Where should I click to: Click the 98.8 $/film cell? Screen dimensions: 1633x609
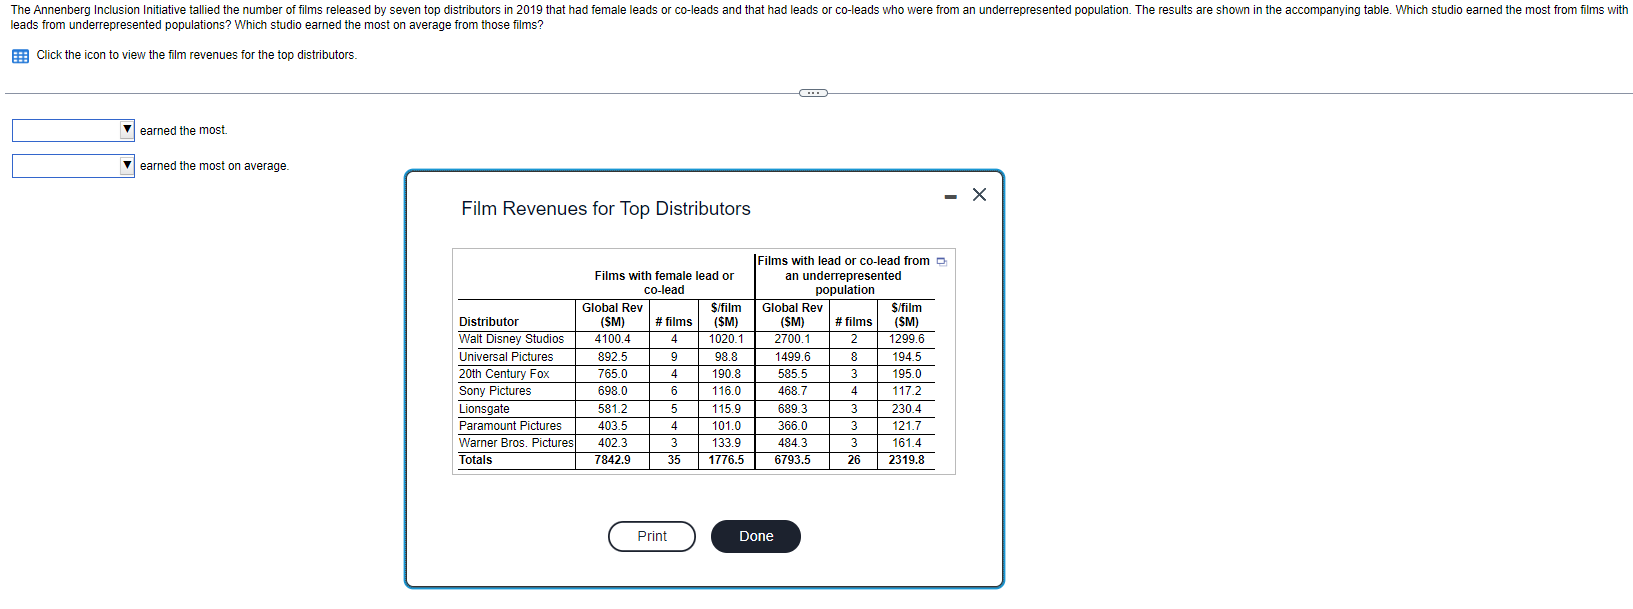726,357
